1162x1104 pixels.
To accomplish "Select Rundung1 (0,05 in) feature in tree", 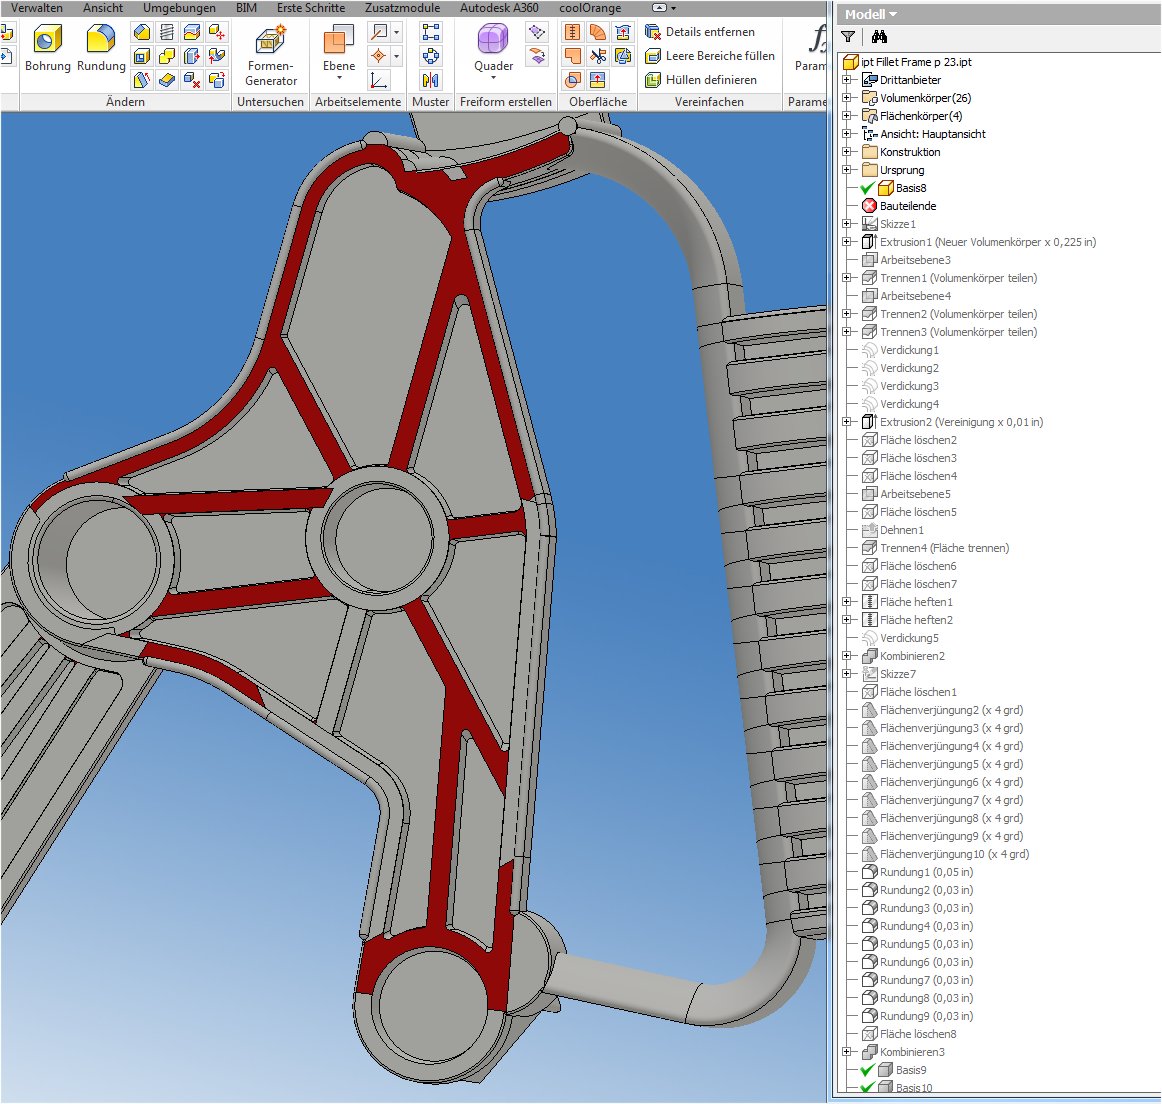I will coord(925,872).
